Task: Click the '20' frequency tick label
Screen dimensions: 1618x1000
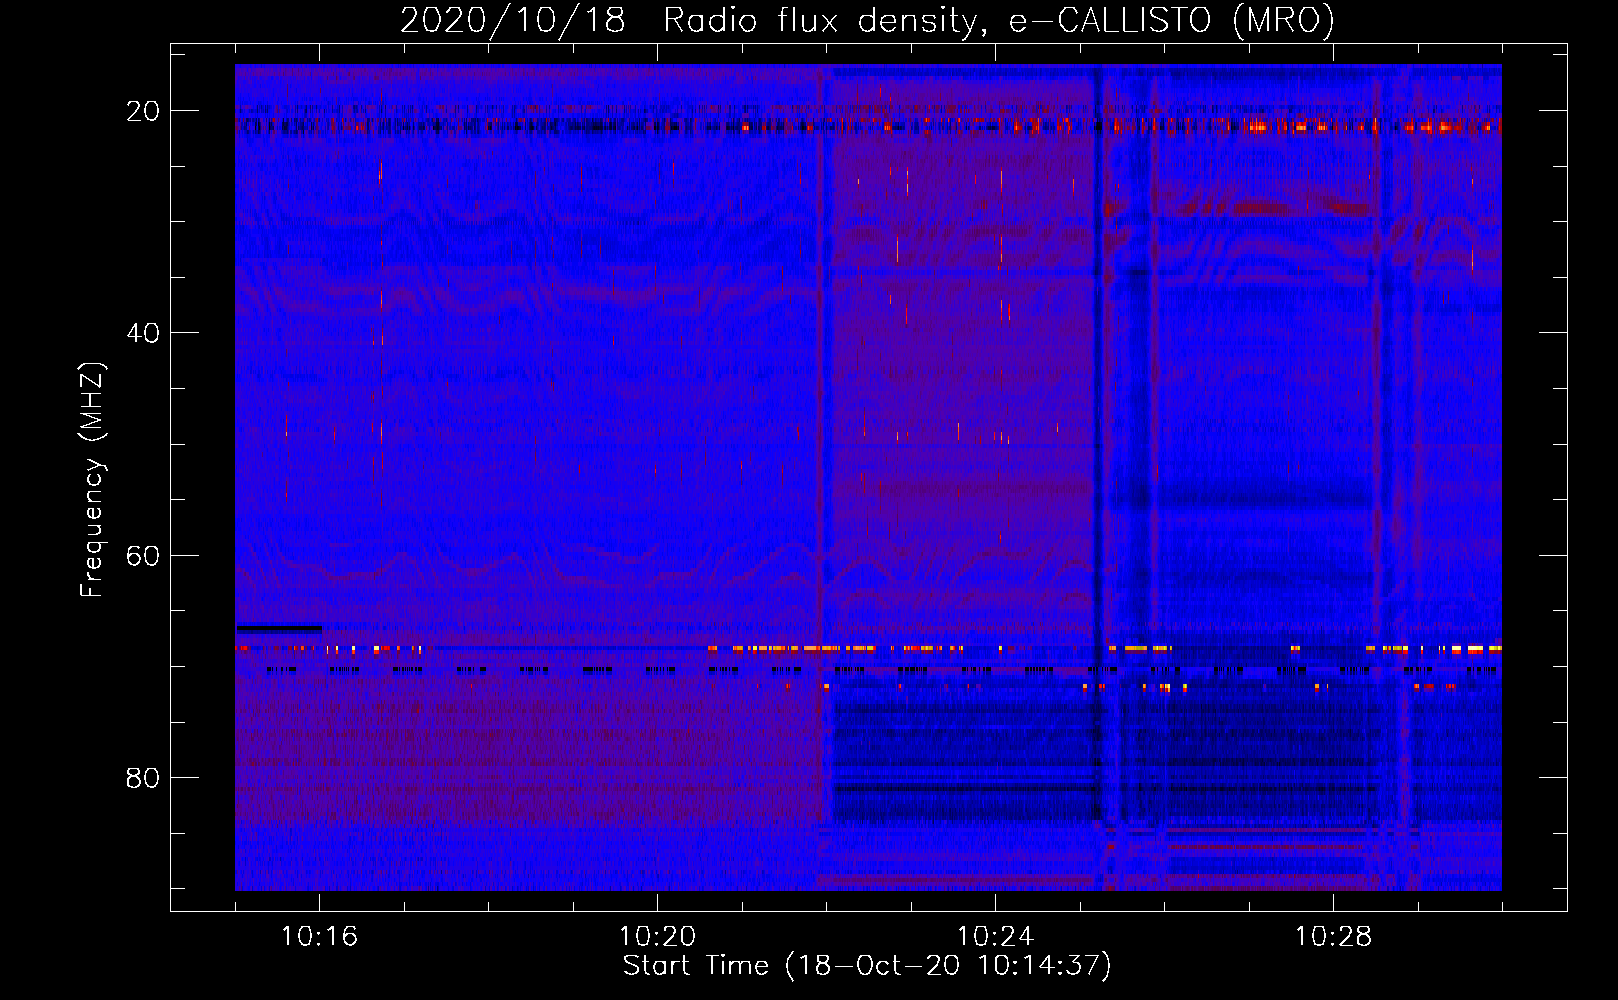Action: click(143, 111)
